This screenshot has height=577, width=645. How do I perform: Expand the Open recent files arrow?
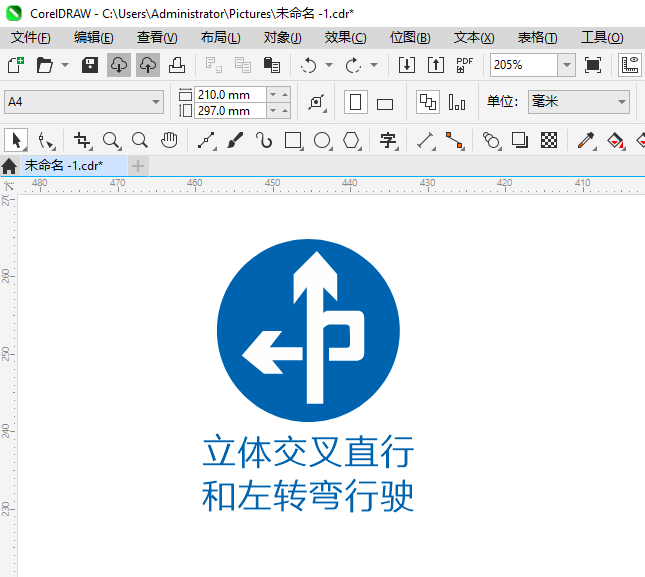click(65, 65)
